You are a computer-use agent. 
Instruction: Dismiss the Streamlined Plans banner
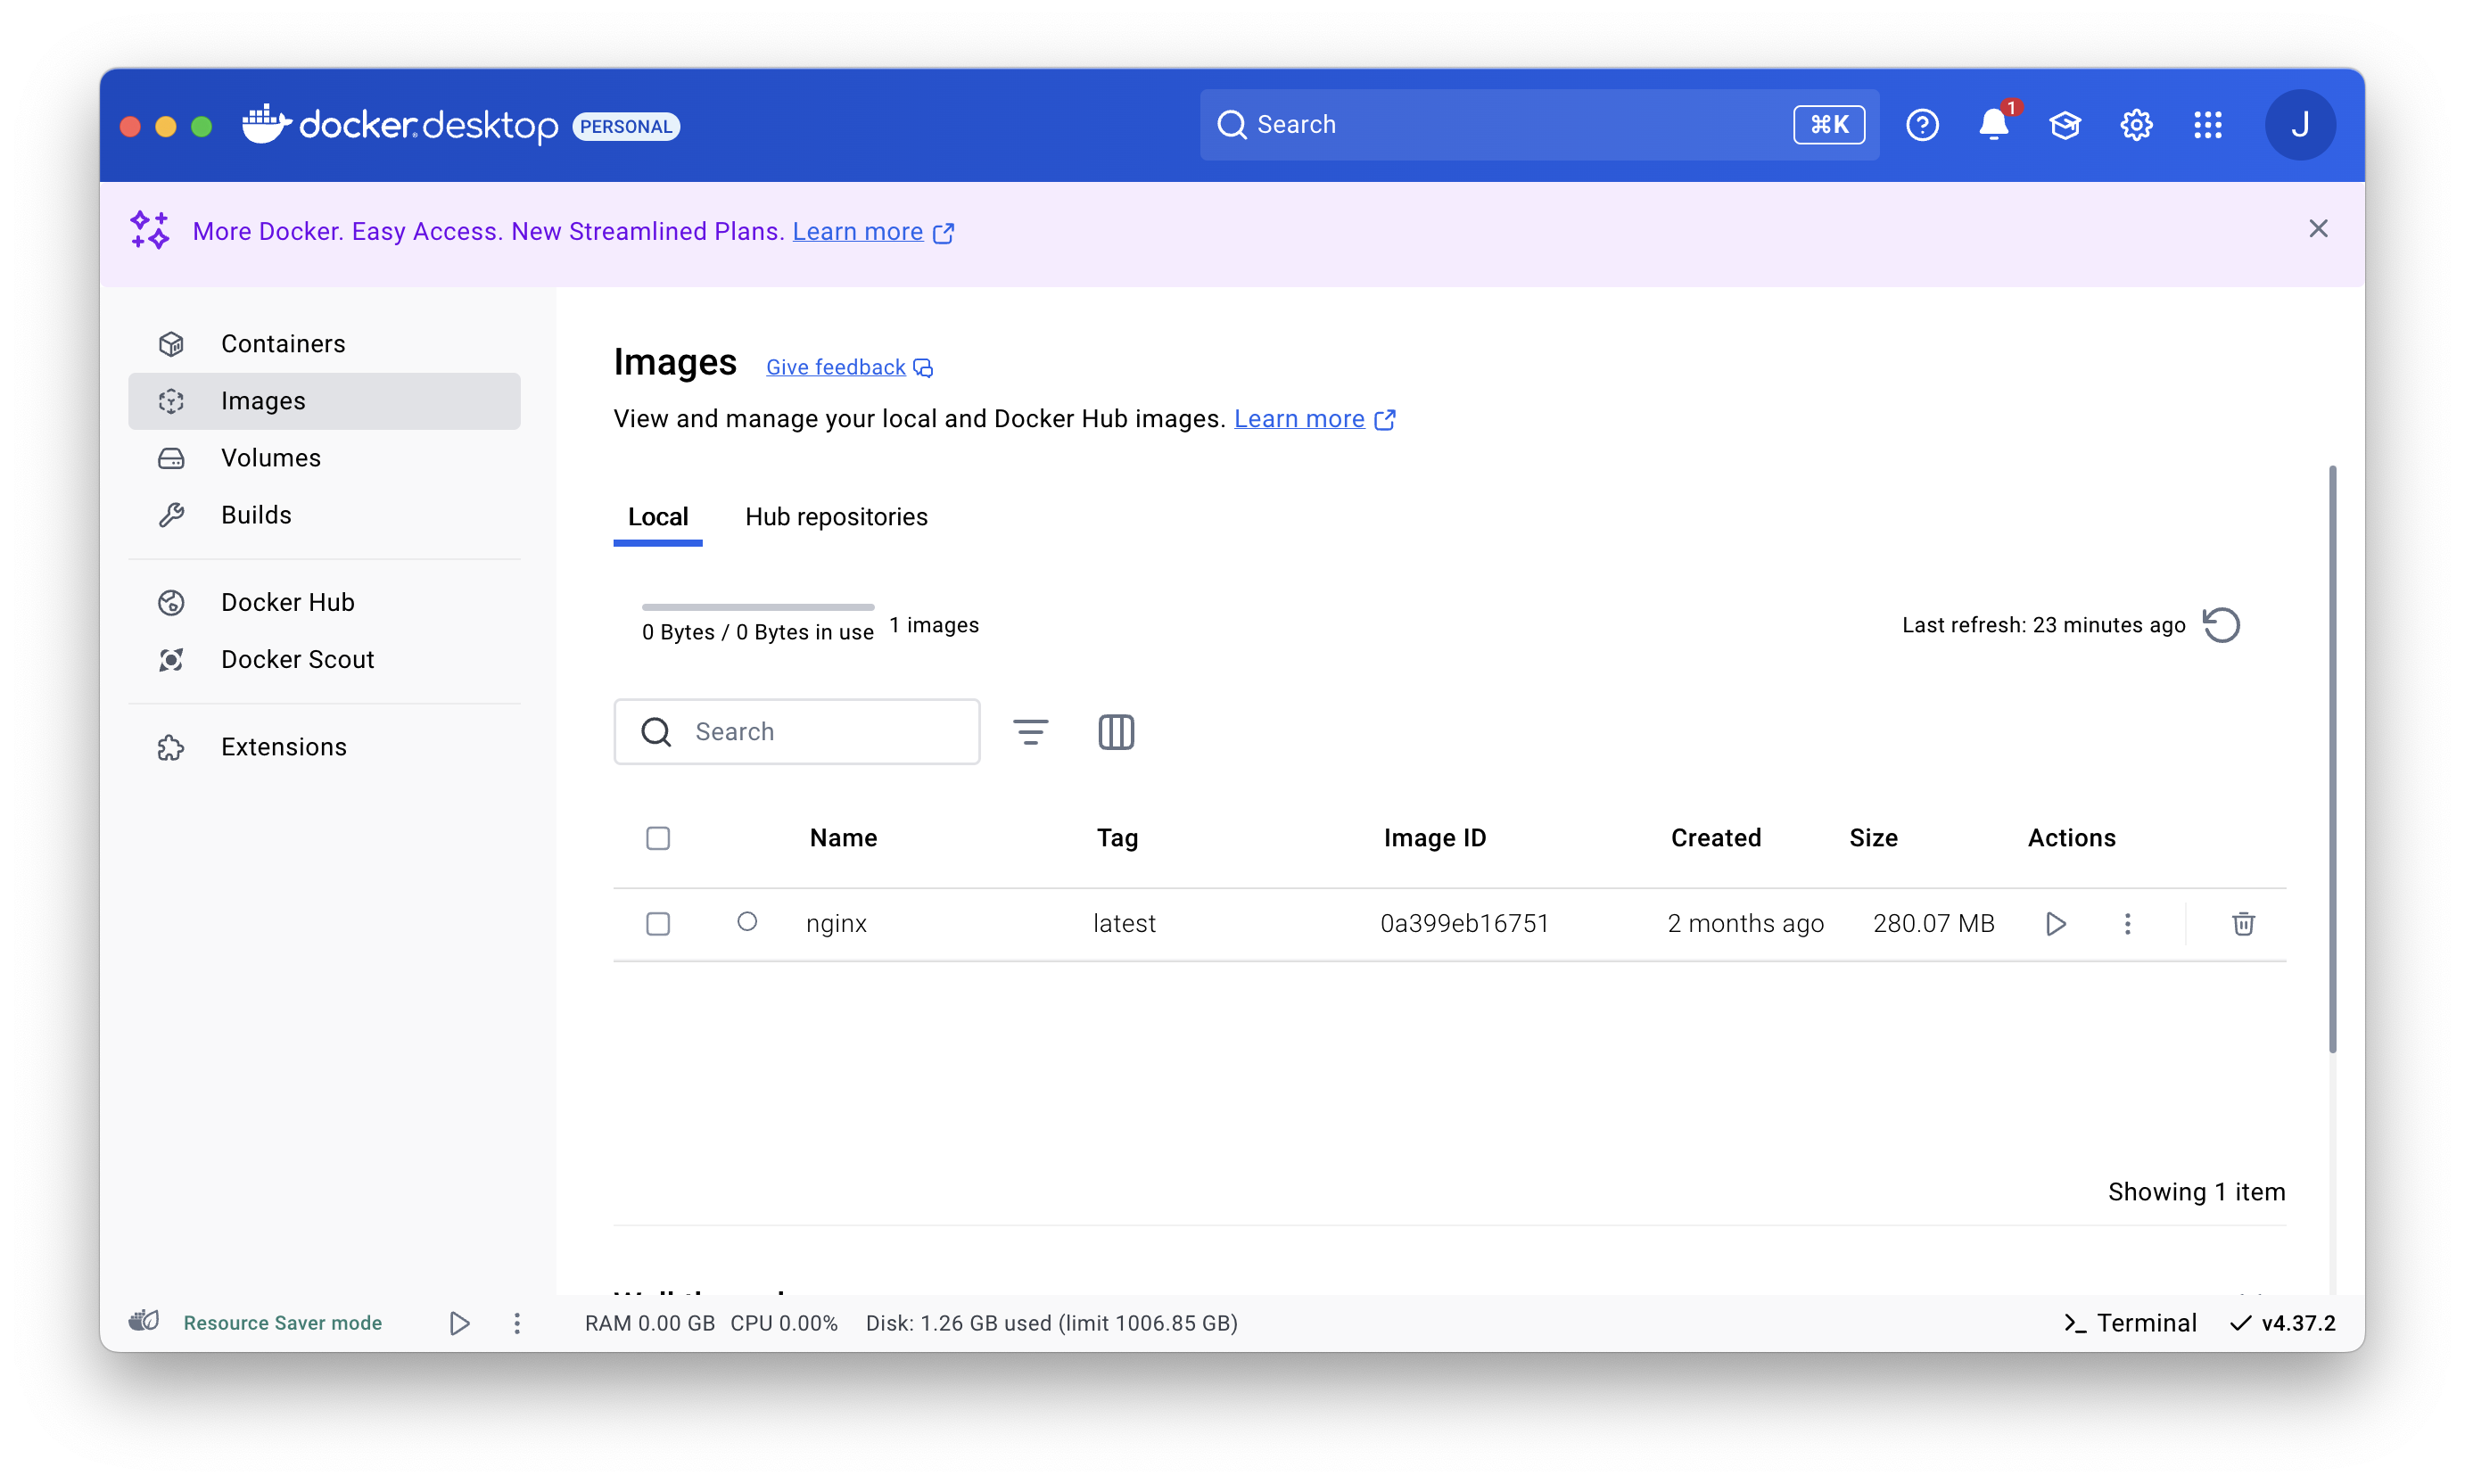(2318, 229)
